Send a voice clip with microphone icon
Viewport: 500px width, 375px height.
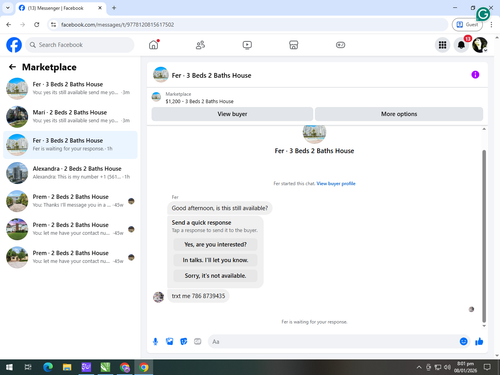[x=155, y=341]
